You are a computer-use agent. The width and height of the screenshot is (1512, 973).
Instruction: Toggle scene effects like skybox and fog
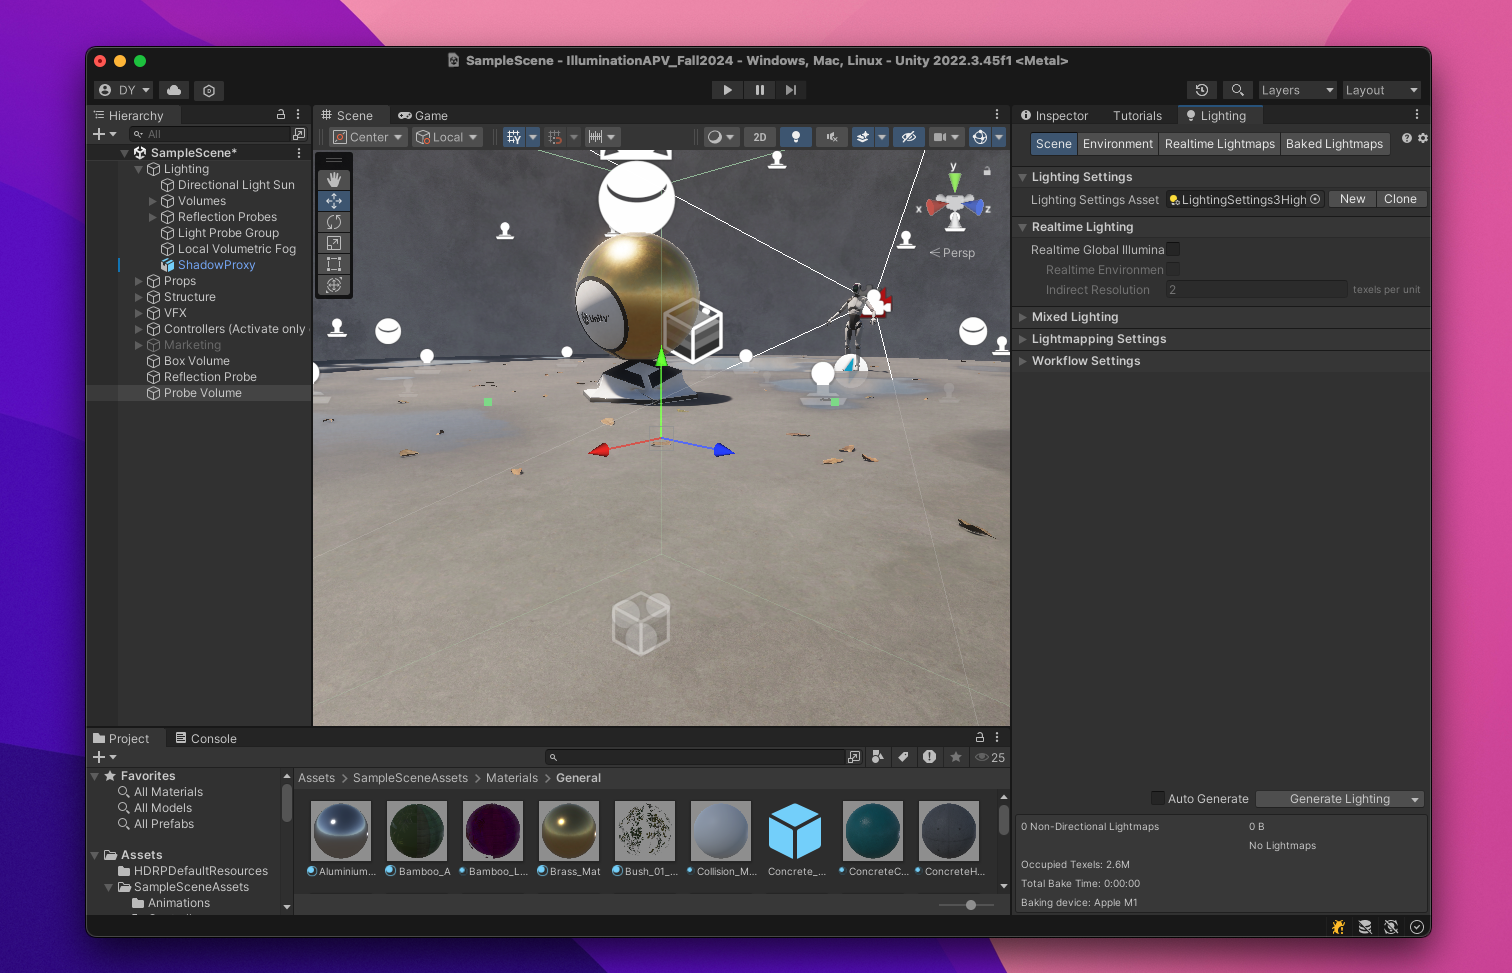tap(862, 137)
